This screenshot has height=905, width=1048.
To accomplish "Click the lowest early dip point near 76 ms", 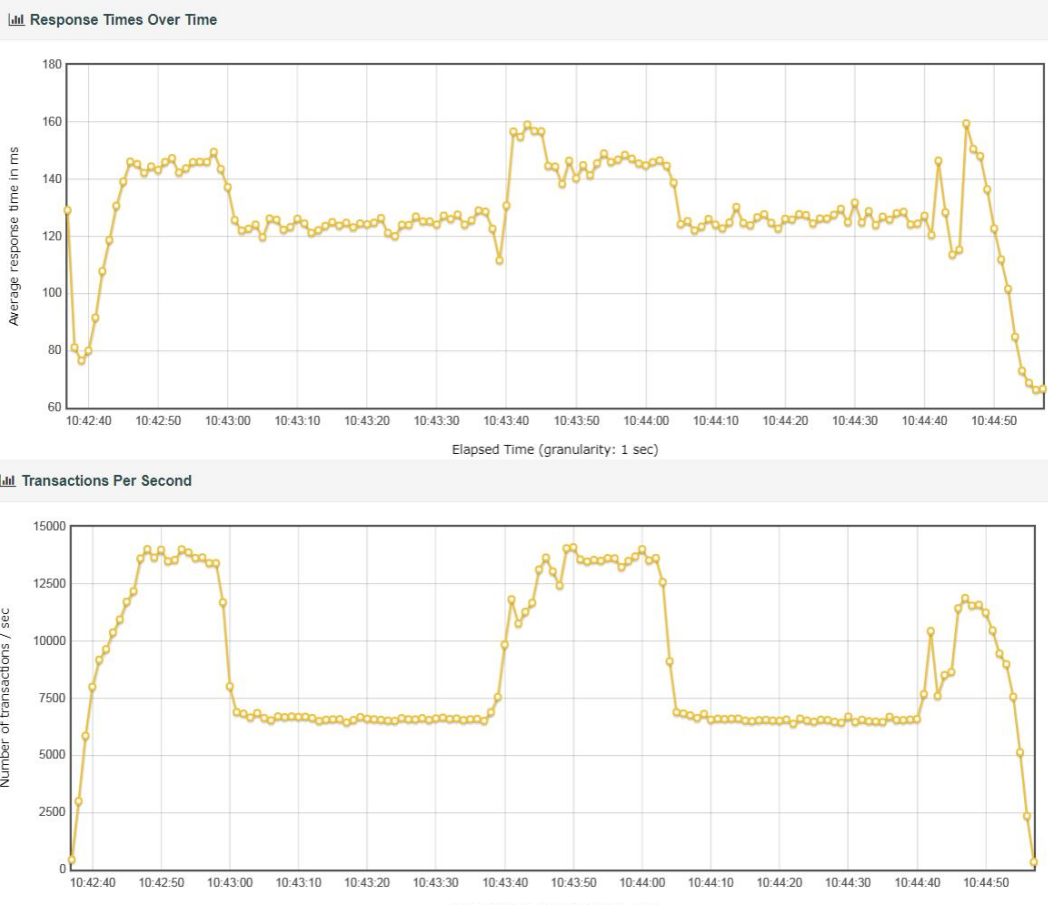I will tap(82, 360).
